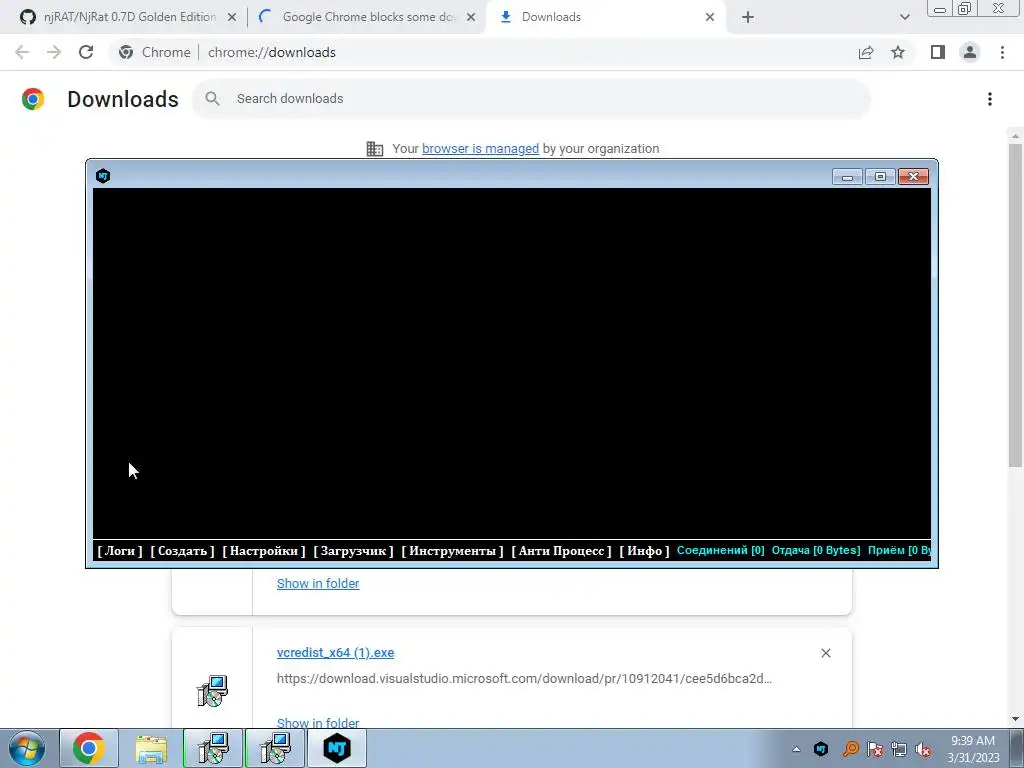Go back to previous page
This screenshot has height=768, width=1024.
22,52
